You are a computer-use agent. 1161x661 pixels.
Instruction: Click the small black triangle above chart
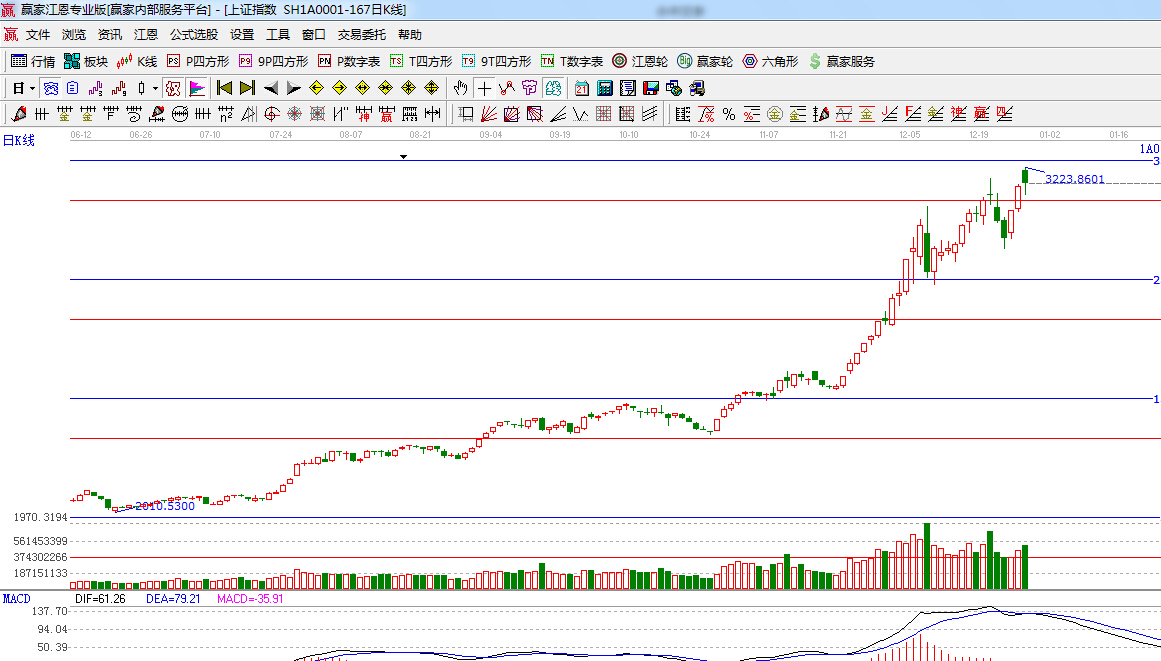403,157
